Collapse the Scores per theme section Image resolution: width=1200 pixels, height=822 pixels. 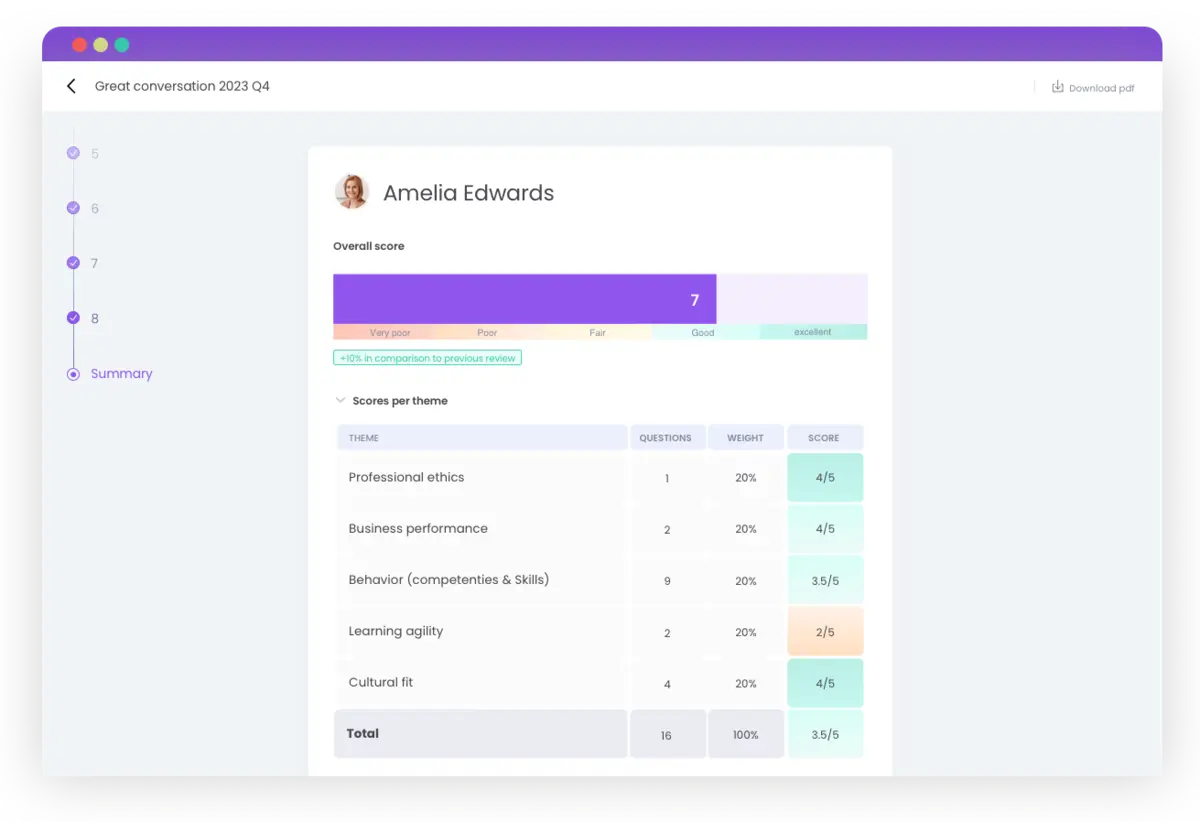point(340,400)
